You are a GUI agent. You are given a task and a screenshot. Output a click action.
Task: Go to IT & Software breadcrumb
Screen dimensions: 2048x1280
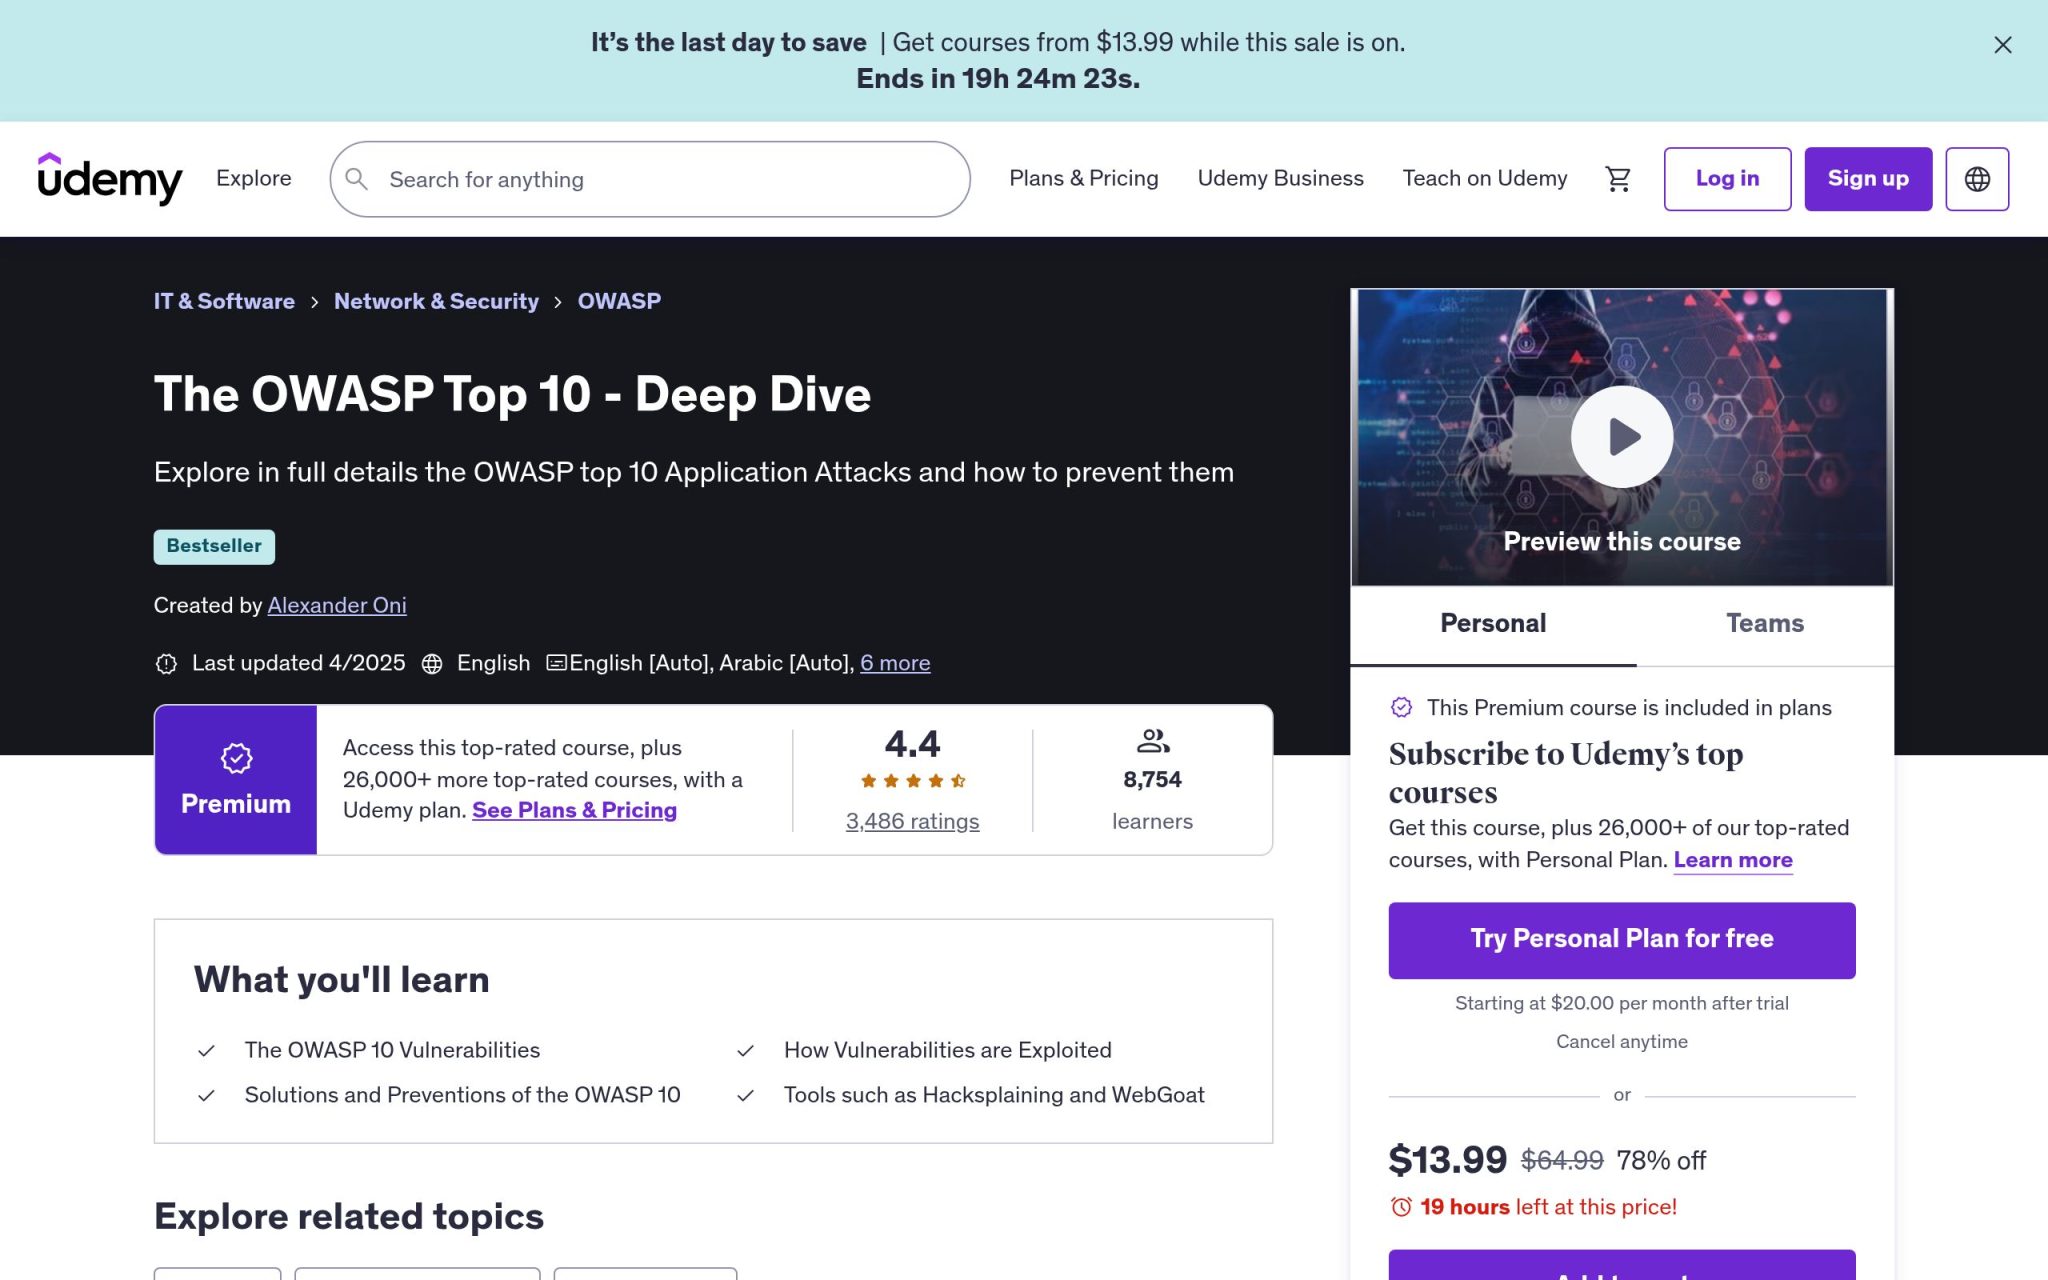[x=224, y=301]
